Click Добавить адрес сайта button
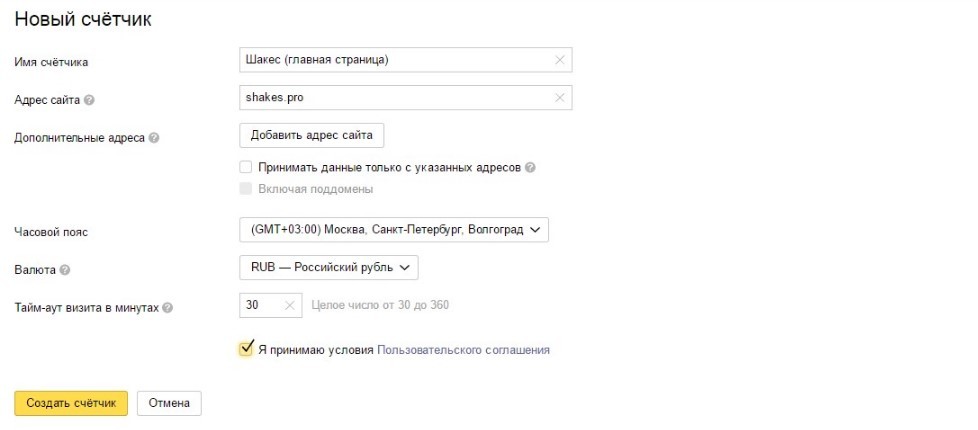The image size is (978, 430). click(x=311, y=135)
